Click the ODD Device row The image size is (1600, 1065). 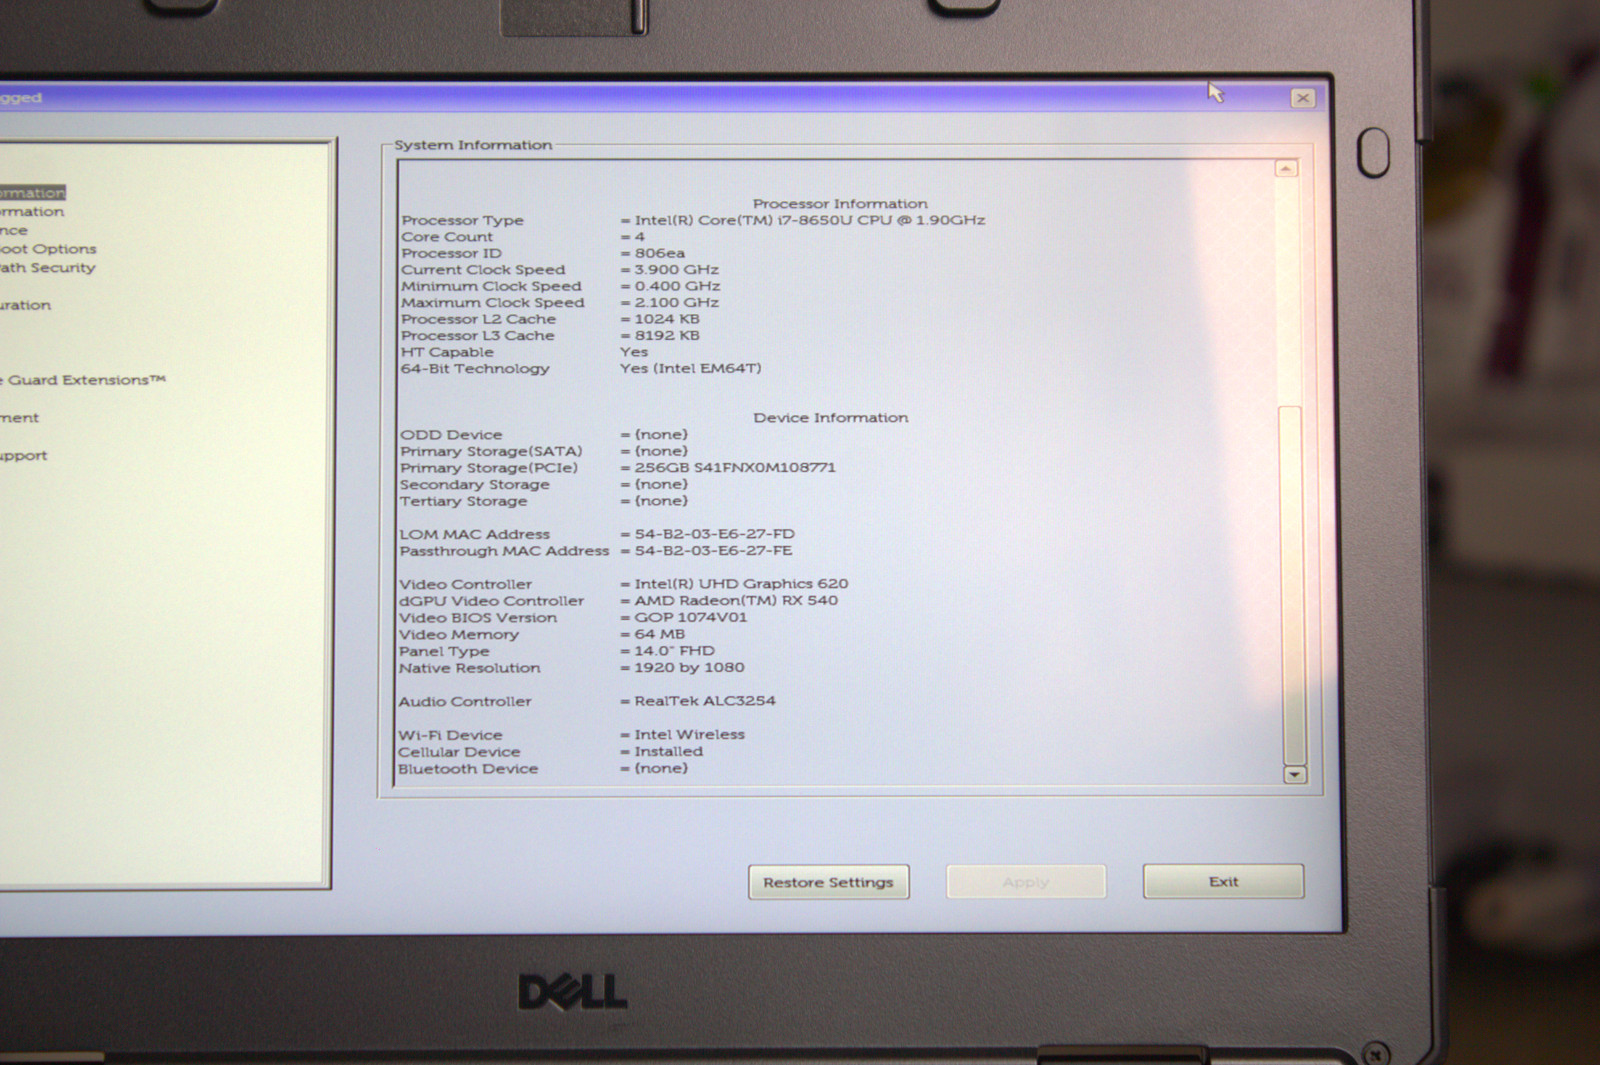pyautogui.click(x=544, y=435)
